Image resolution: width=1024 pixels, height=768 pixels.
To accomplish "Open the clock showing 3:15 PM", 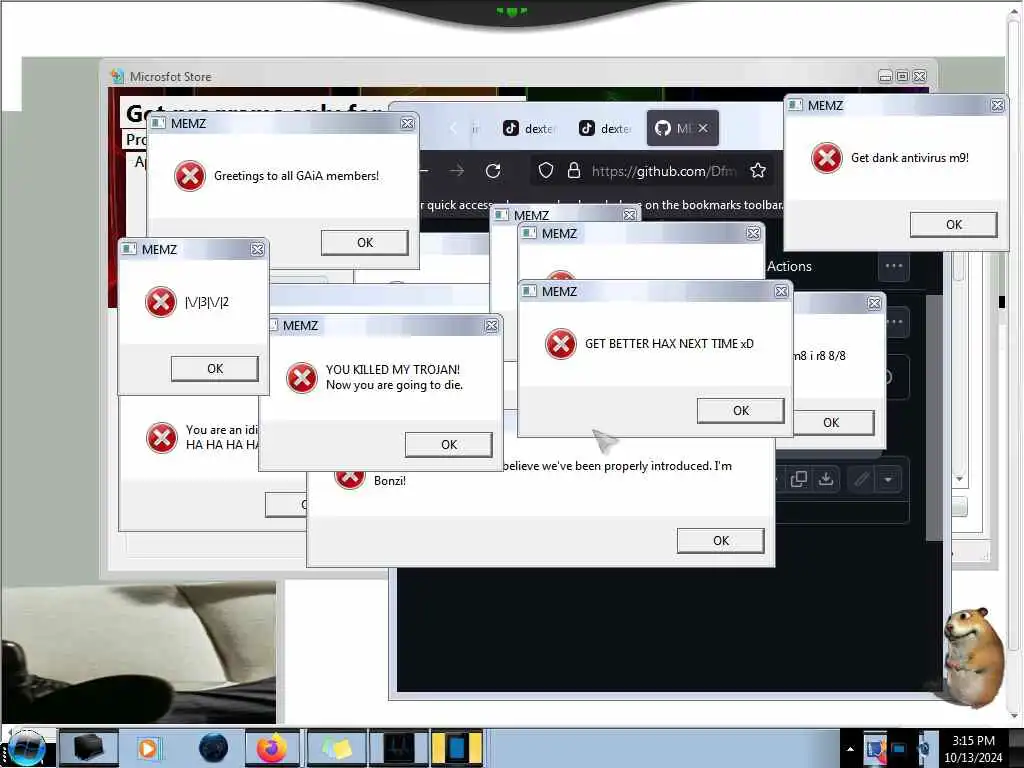I will pyautogui.click(x=973, y=748).
